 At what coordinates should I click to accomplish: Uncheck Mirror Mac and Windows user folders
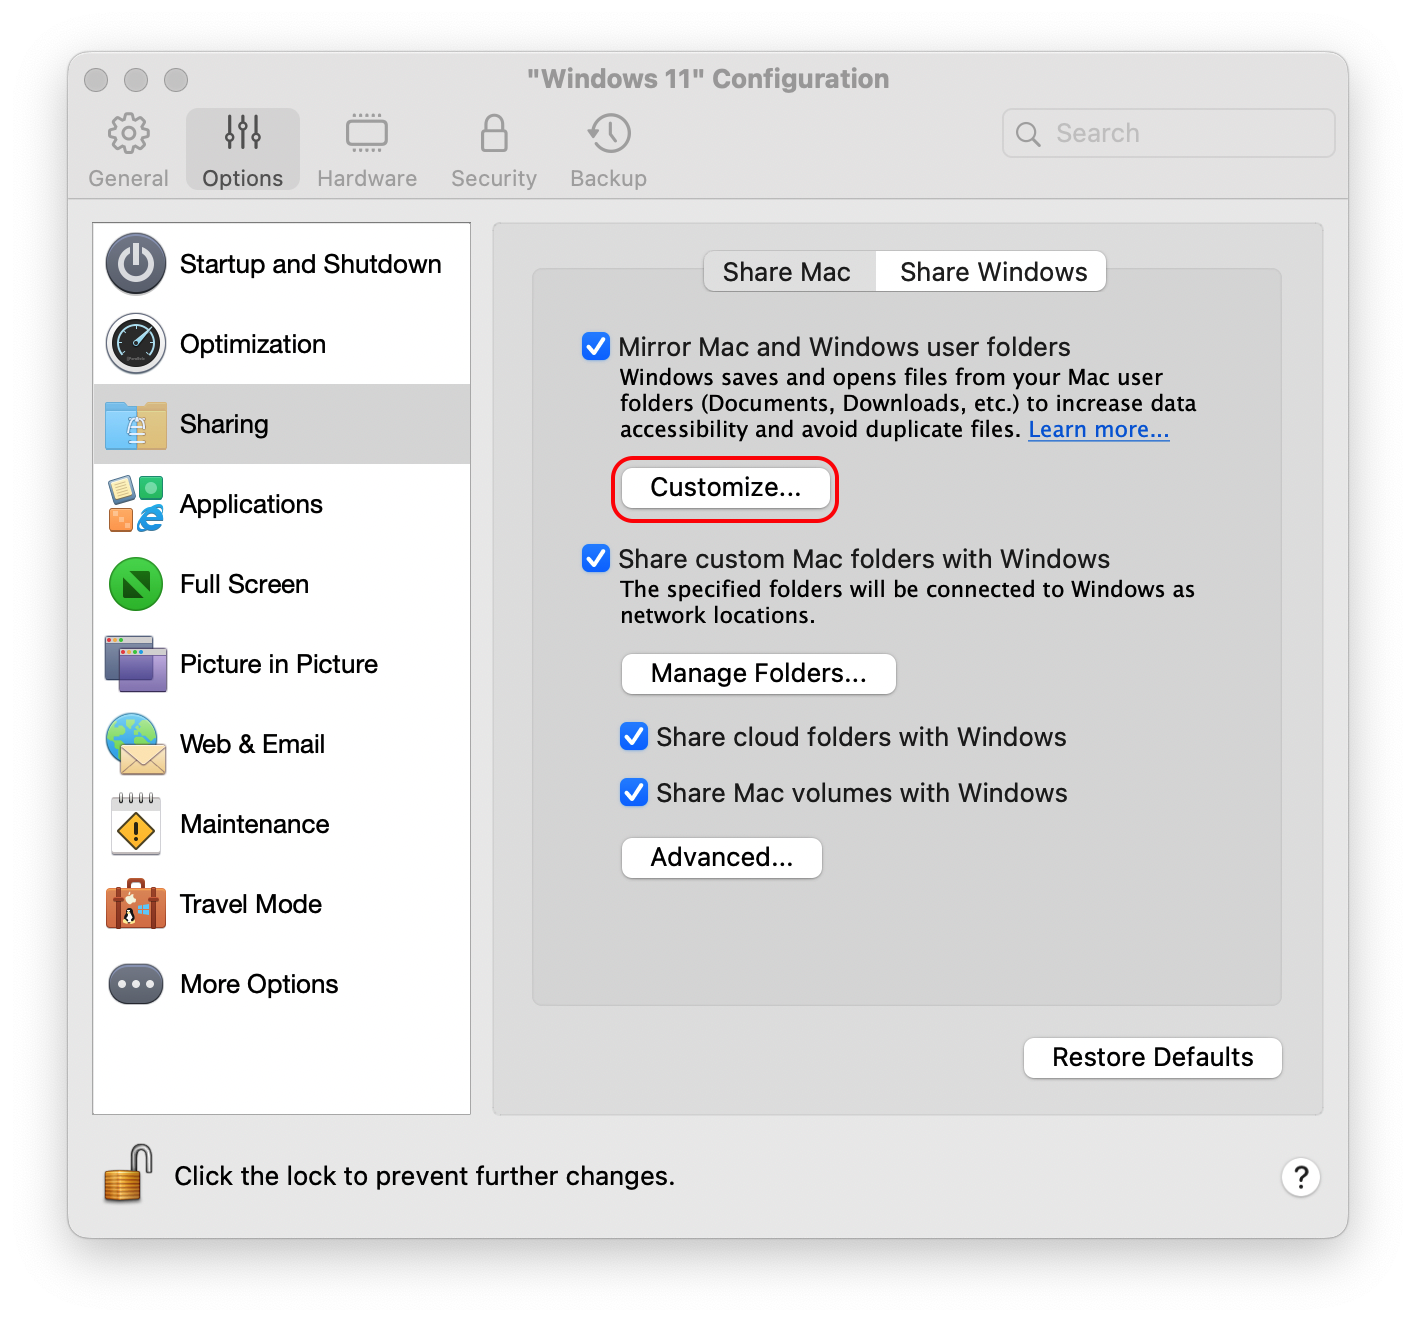pos(596,347)
